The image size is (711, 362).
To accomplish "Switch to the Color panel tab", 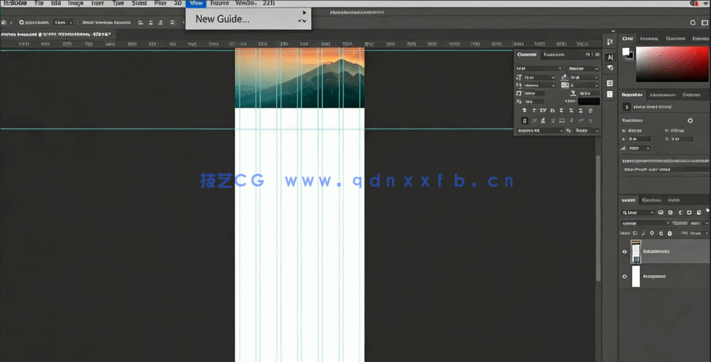I will pos(628,39).
